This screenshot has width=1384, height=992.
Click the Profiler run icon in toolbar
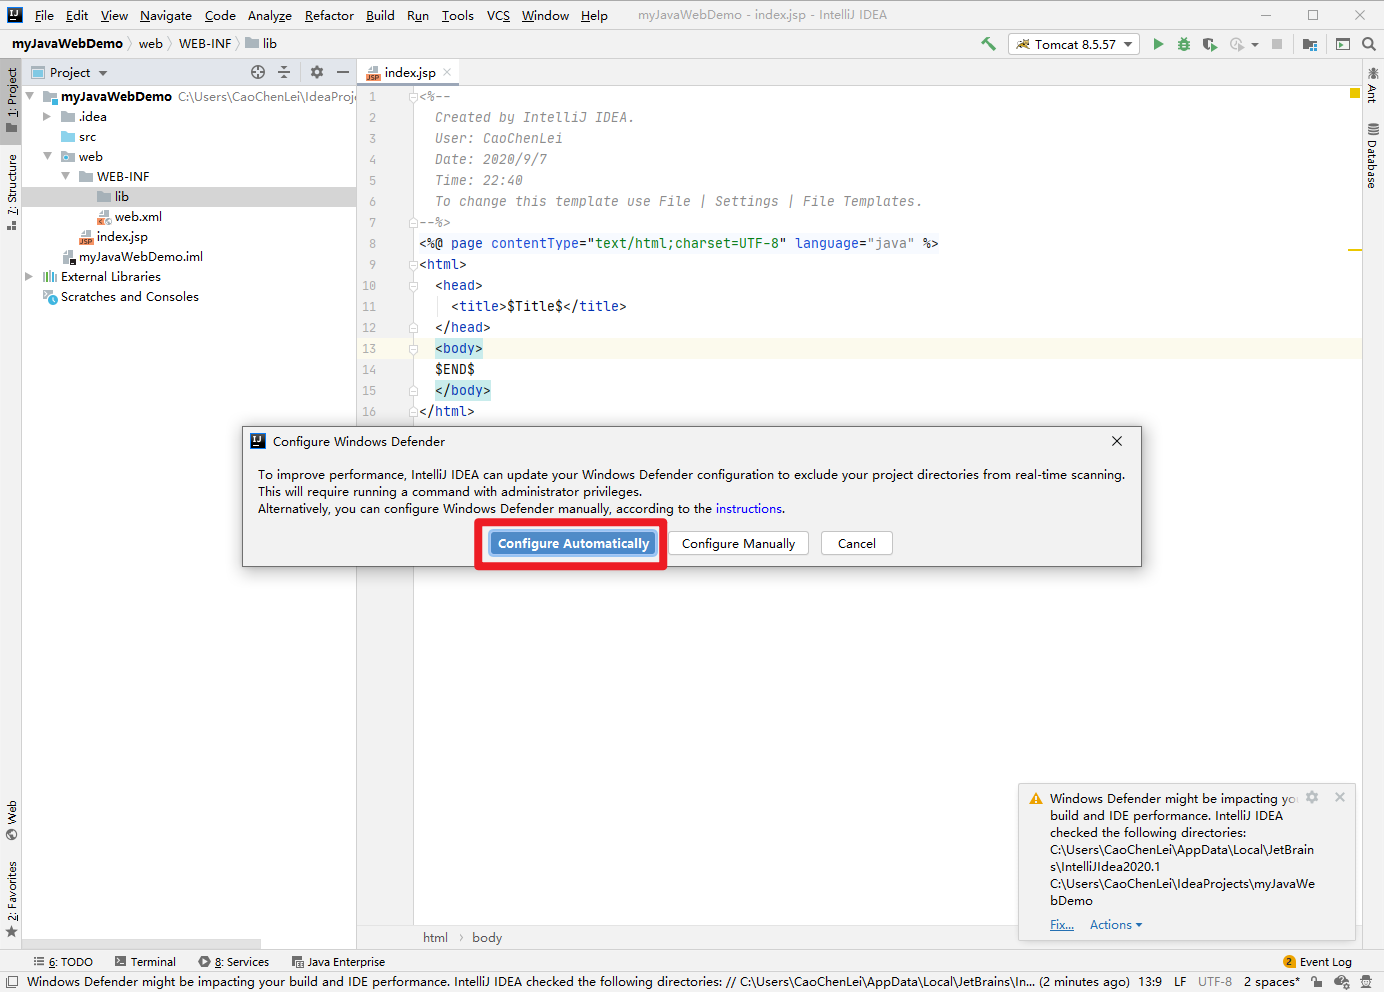[x=1237, y=44]
